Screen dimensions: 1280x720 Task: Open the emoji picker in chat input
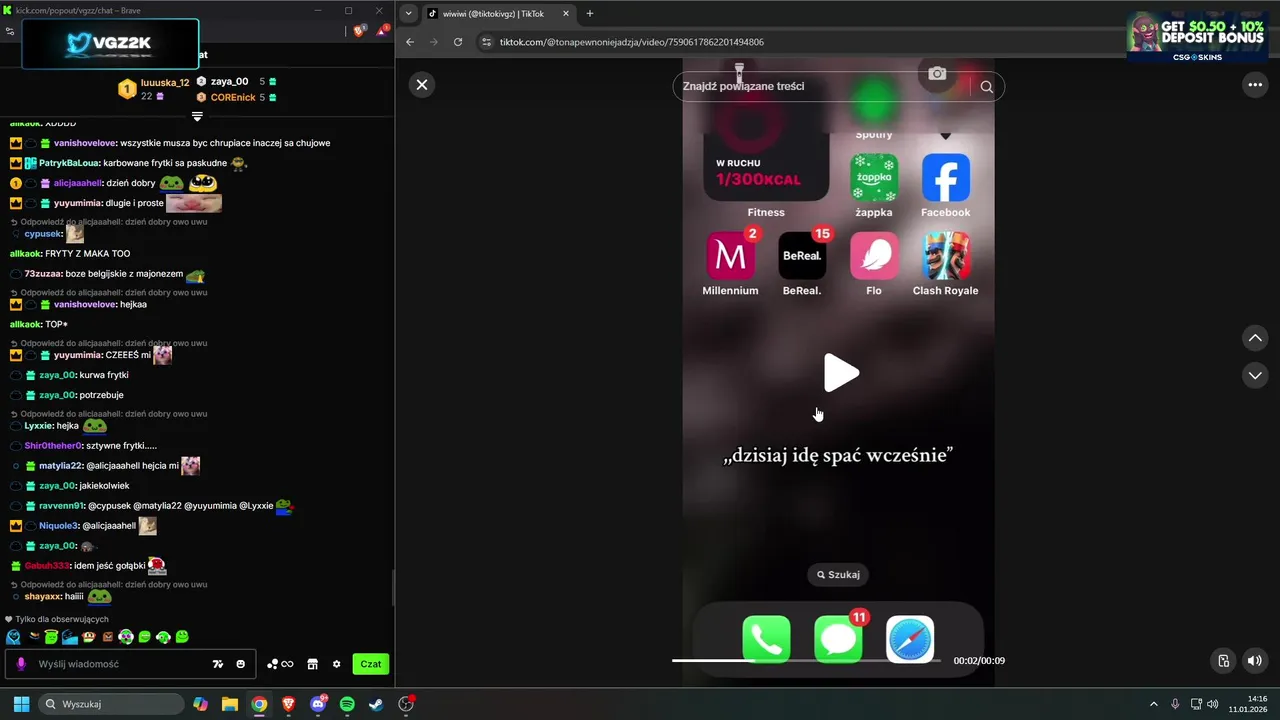pyautogui.click(x=241, y=664)
